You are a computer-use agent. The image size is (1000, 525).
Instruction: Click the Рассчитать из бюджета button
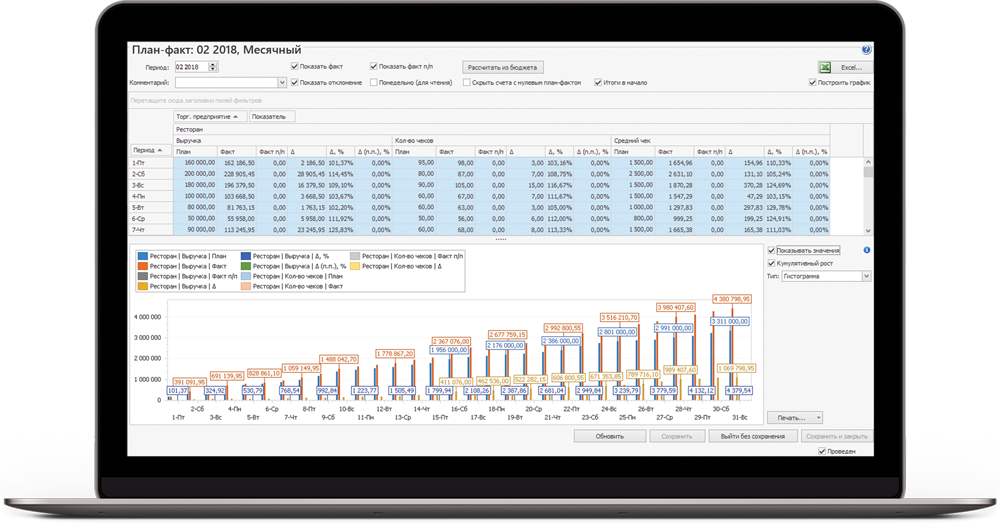pos(502,67)
